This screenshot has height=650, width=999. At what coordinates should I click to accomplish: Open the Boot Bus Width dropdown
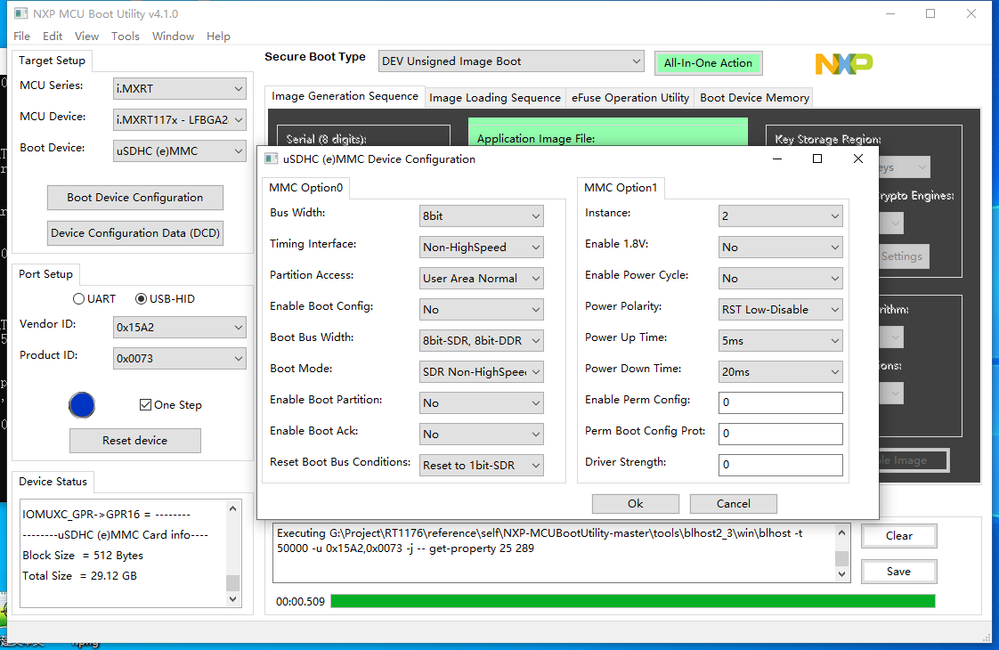[481, 341]
